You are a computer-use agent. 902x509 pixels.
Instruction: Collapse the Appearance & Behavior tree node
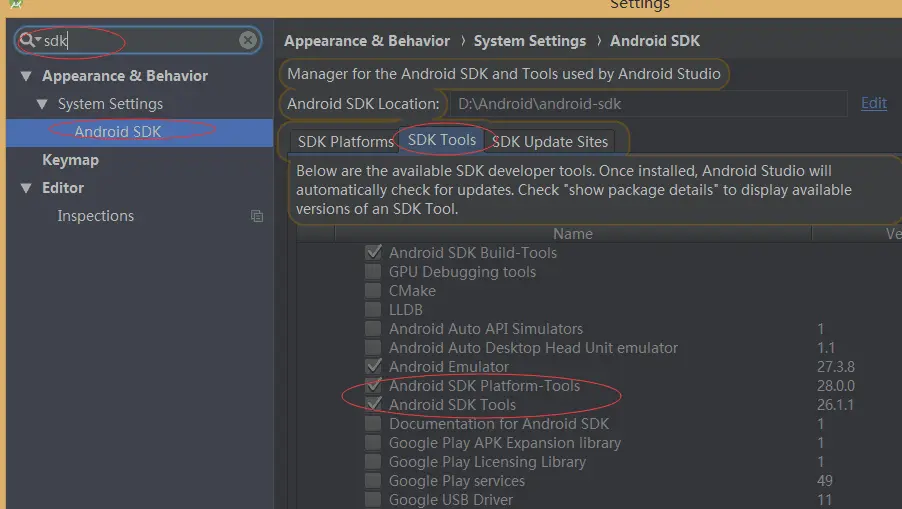[x=26, y=76]
